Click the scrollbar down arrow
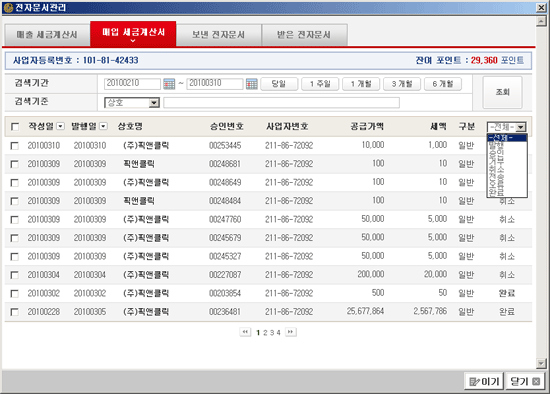This screenshot has height=394, width=550. pyautogui.click(x=541, y=363)
